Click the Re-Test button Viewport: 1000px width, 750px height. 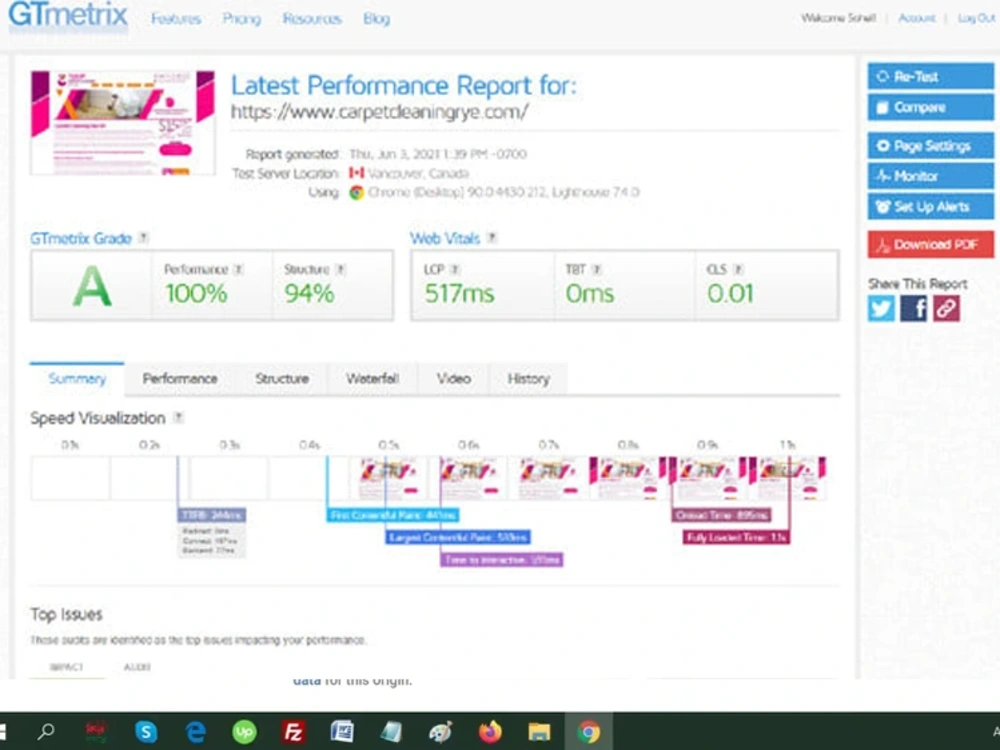[x=930, y=77]
